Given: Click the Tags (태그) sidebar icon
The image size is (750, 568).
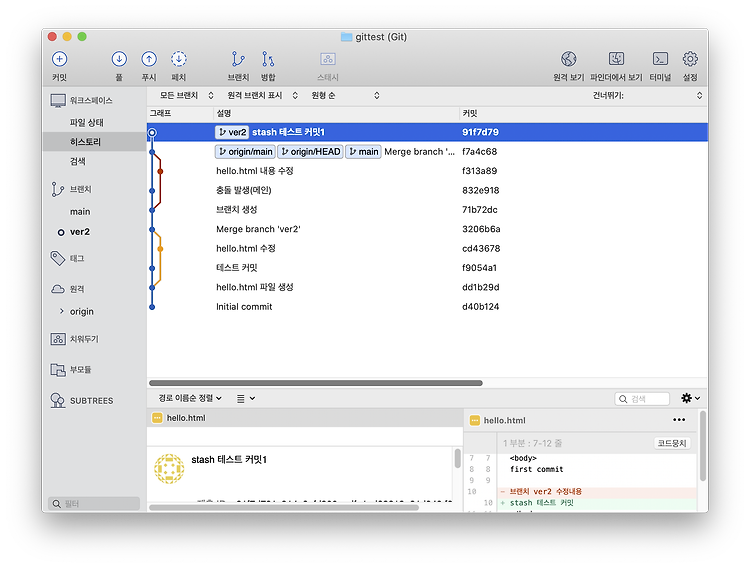Looking at the screenshot, I should (58, 258).
